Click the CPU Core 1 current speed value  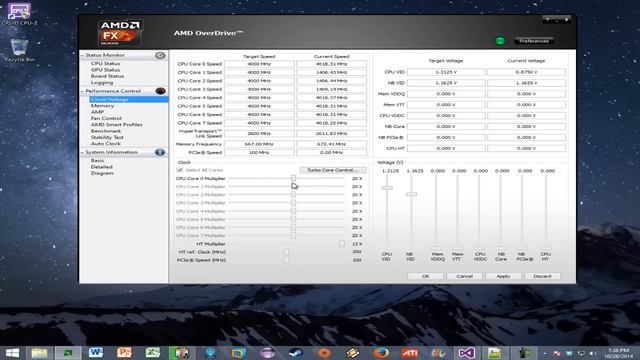click(331, 72)
